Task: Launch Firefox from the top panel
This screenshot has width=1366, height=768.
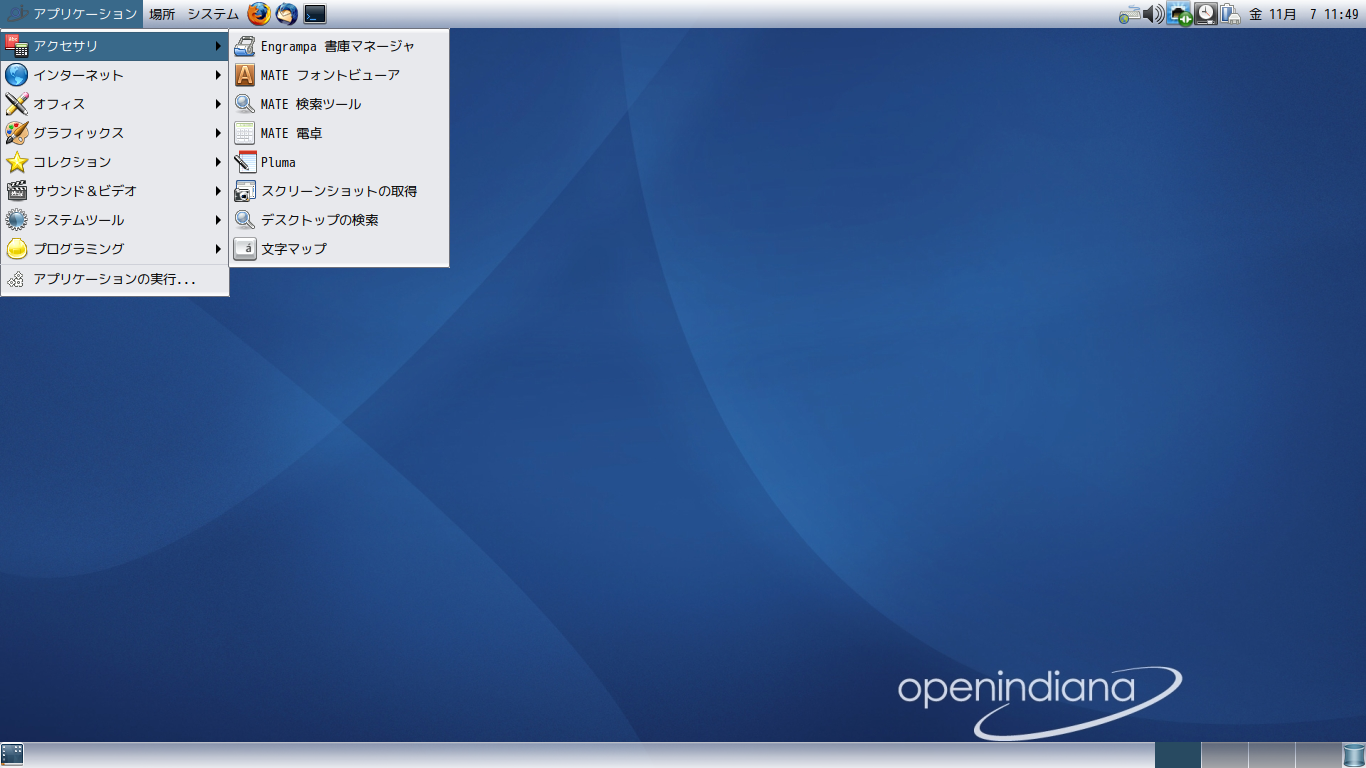Action: point(259,14)
